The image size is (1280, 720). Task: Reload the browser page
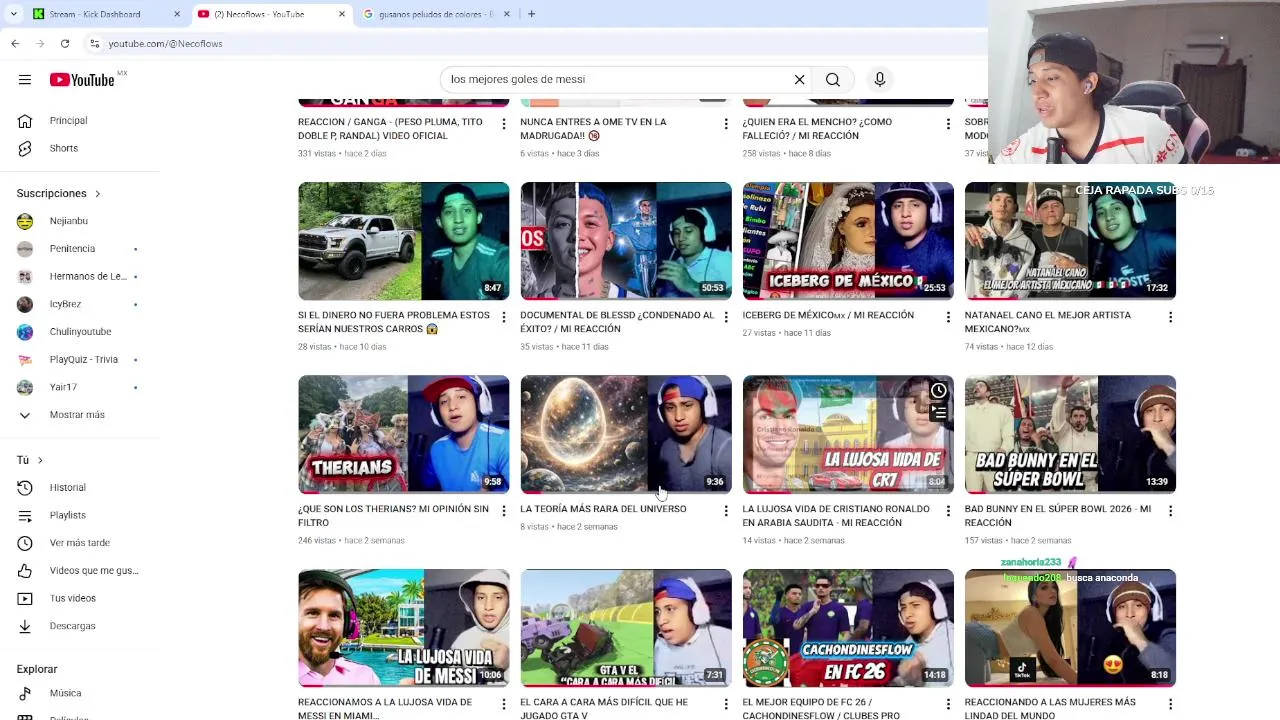(65, 44)
